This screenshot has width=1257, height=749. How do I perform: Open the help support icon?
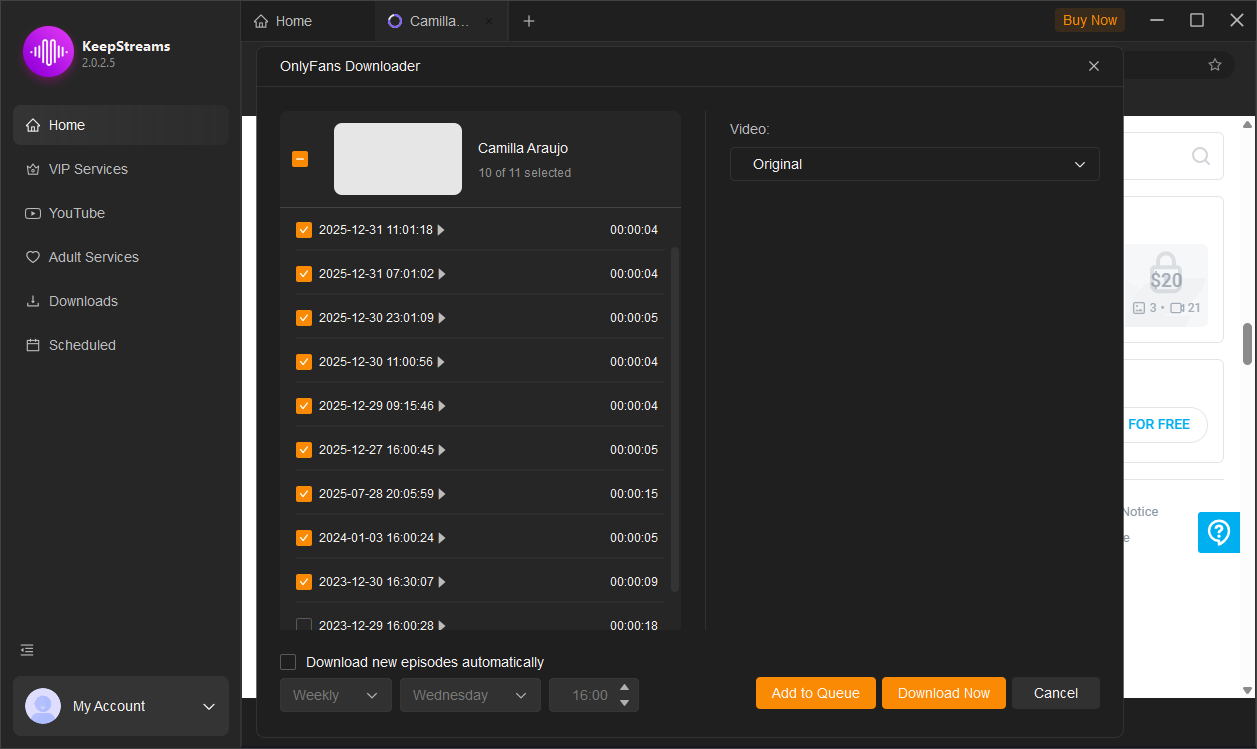(x=1219, y=532)
